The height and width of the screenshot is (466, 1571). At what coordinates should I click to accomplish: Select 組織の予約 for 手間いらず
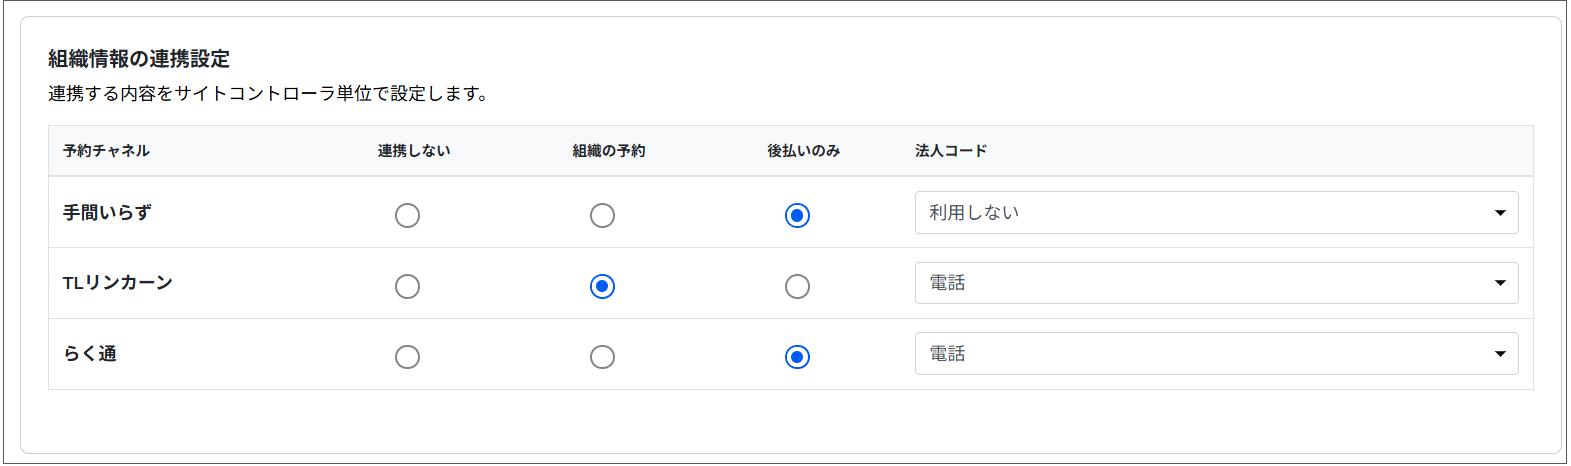pos(602,215)
